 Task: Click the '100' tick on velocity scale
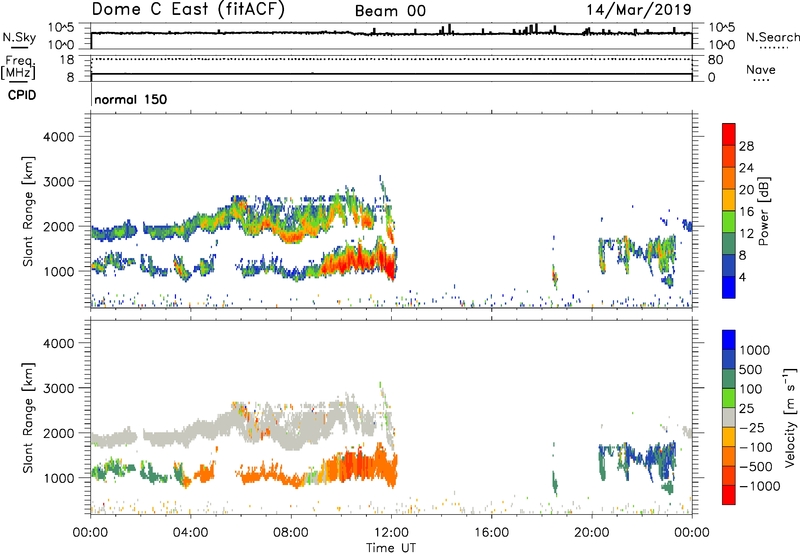pyautogui.click(x=750, y=389)
